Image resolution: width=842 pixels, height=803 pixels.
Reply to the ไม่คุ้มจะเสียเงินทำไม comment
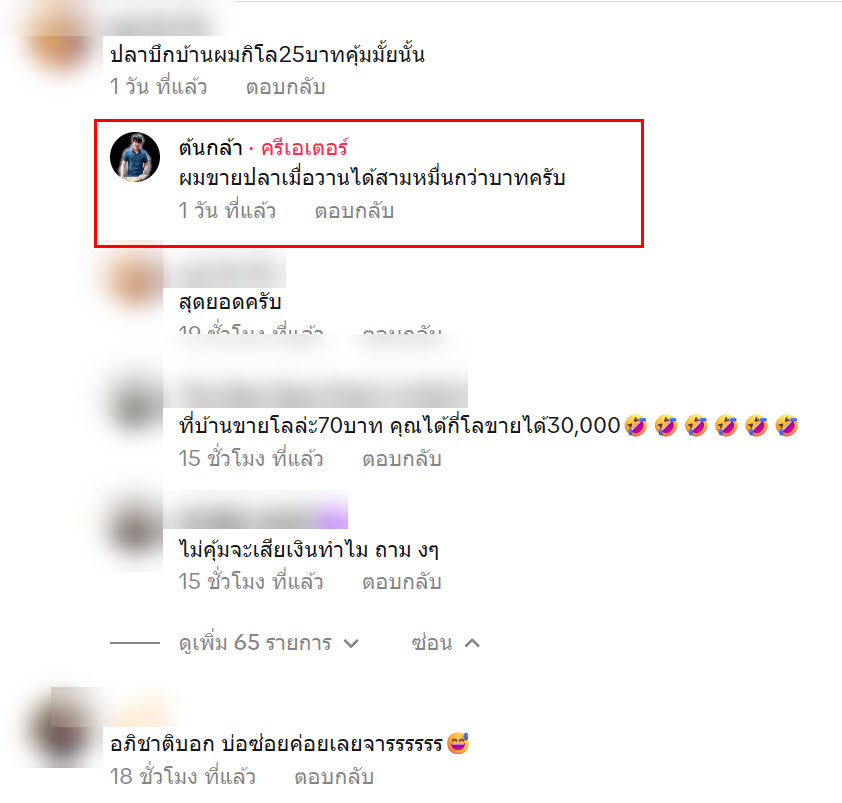402,581
